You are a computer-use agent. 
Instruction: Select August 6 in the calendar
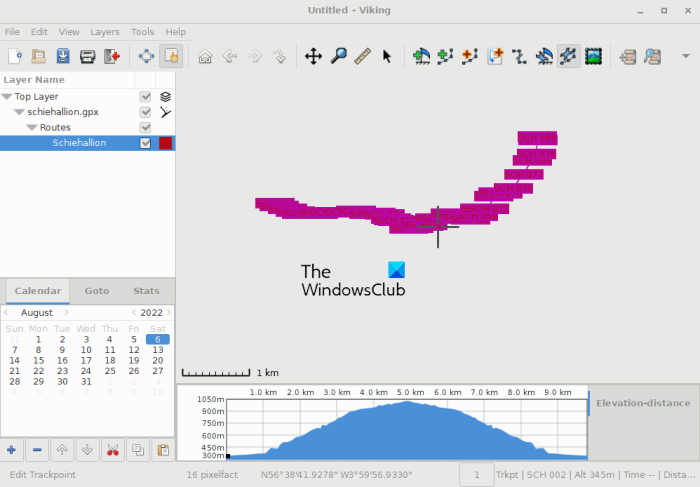[x=158, y=339]
